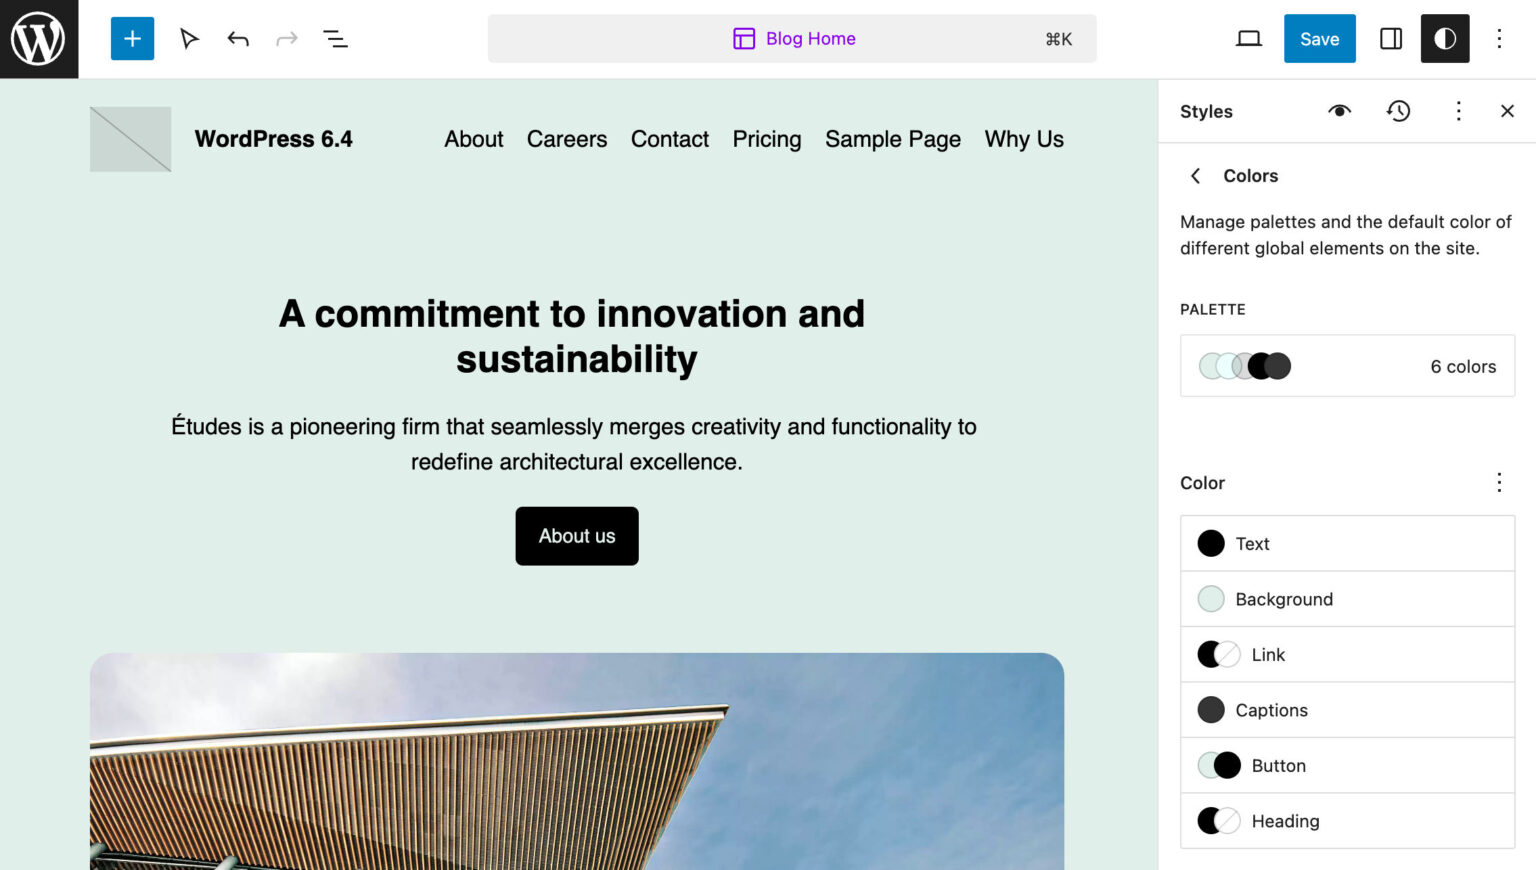
Task: Open style revisions history
Action: [x=1398, y=111]
